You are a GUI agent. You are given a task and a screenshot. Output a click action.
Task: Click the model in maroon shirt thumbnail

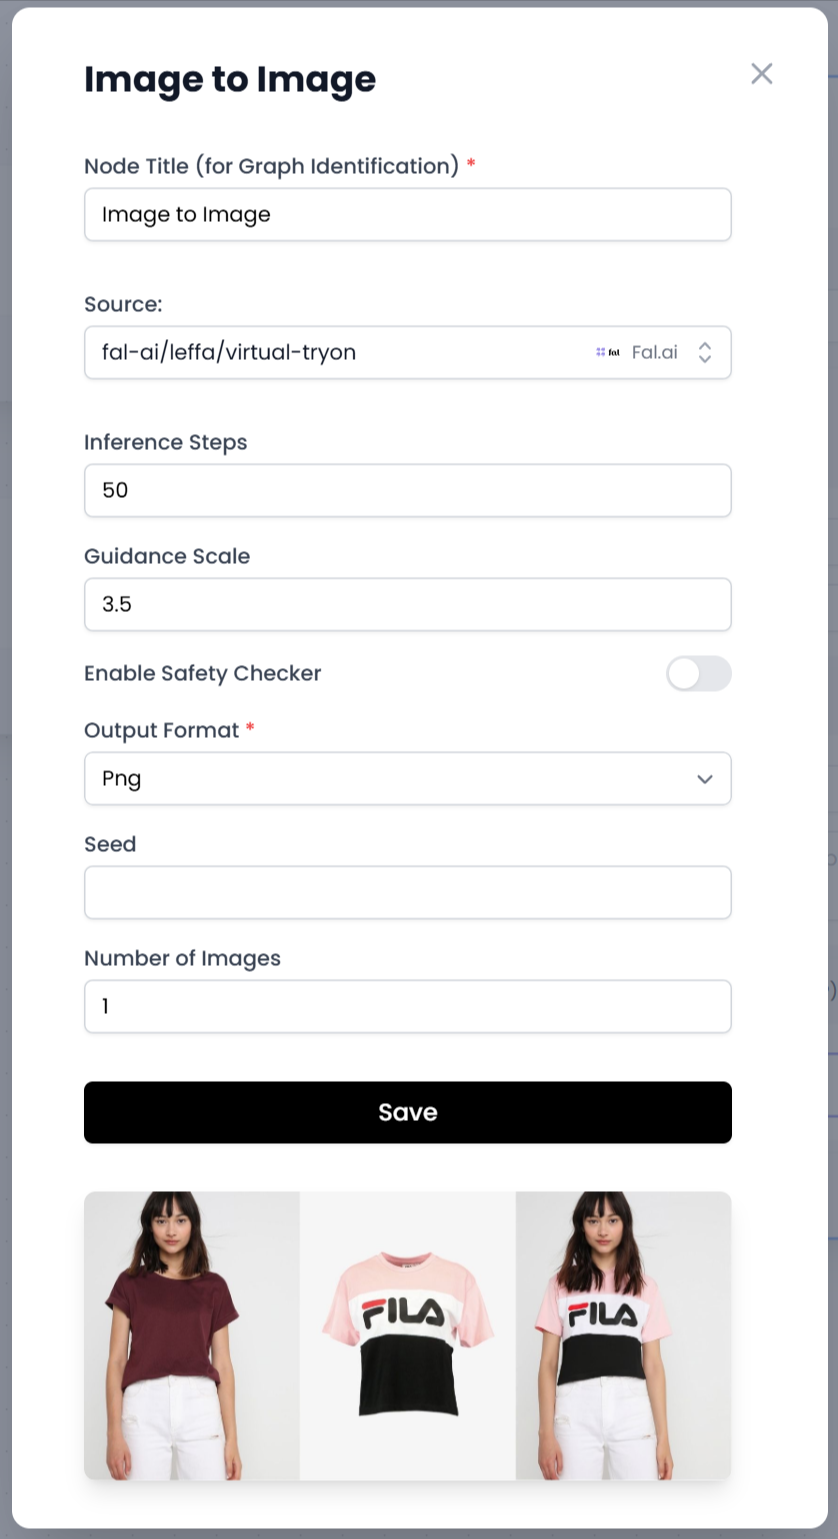(192, 1335)
